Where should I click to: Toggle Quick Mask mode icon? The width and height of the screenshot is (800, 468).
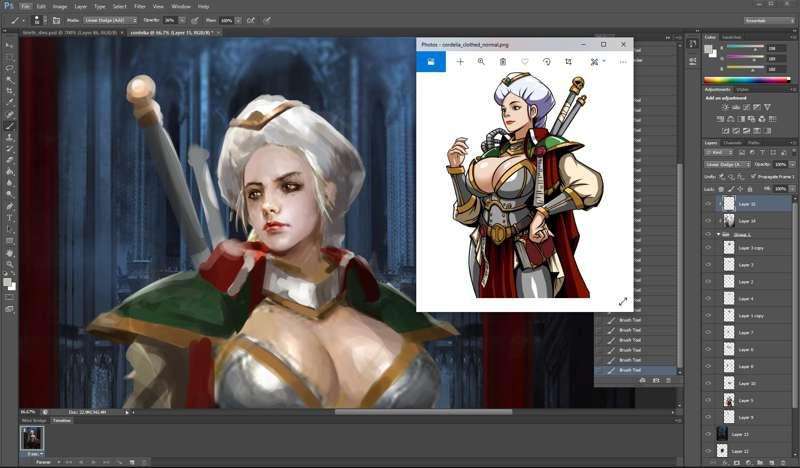(x=9, y=297)
